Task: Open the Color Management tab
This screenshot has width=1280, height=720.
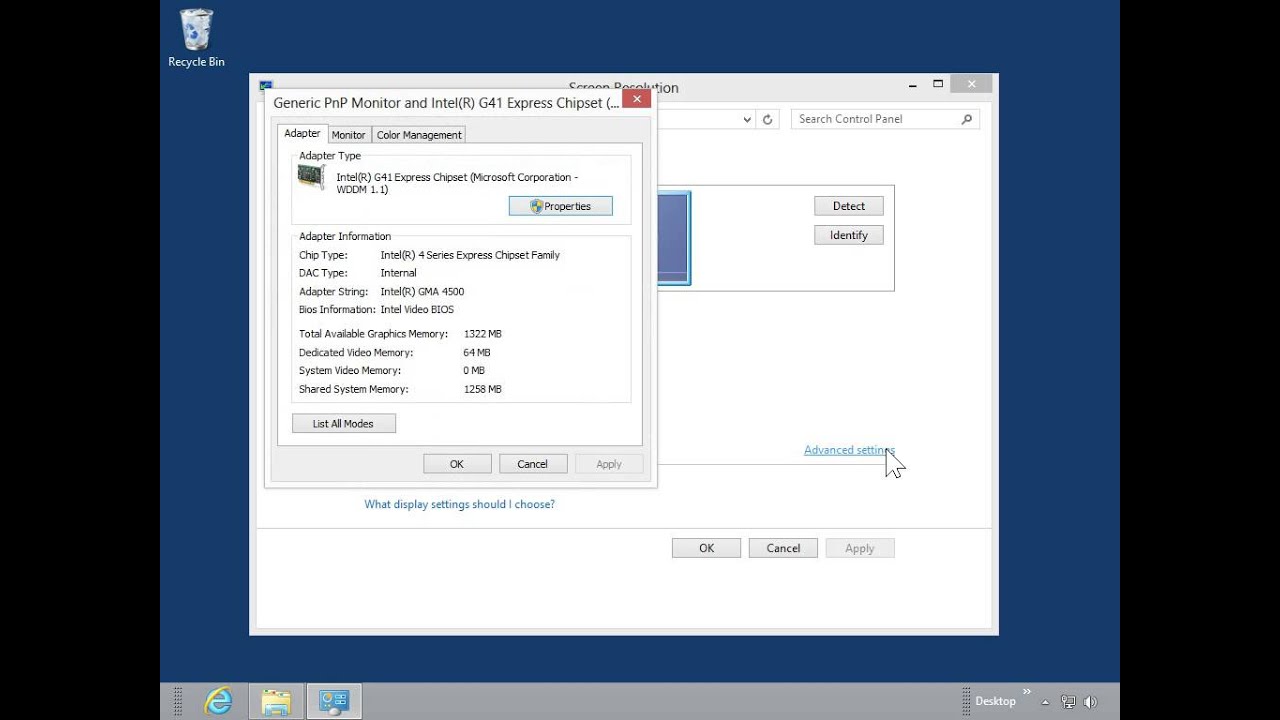Action: click(x=419, y=135)
